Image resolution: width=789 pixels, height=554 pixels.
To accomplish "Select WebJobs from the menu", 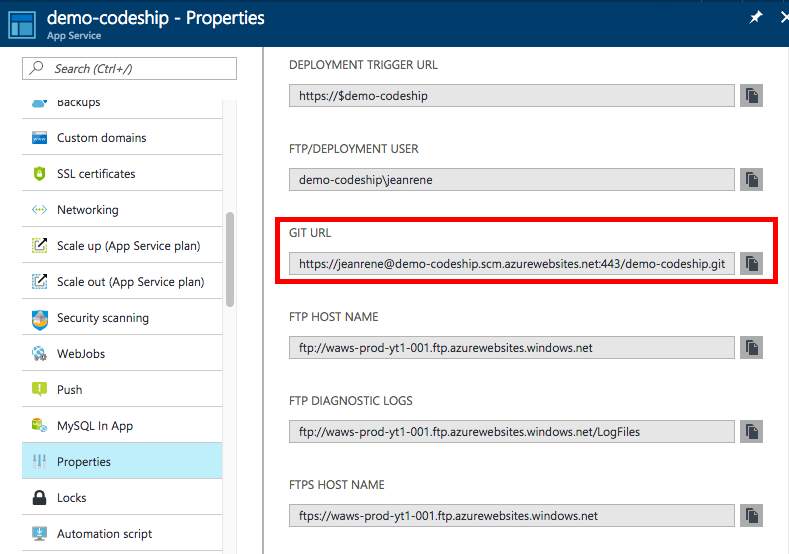I will (x=122, y=354).
